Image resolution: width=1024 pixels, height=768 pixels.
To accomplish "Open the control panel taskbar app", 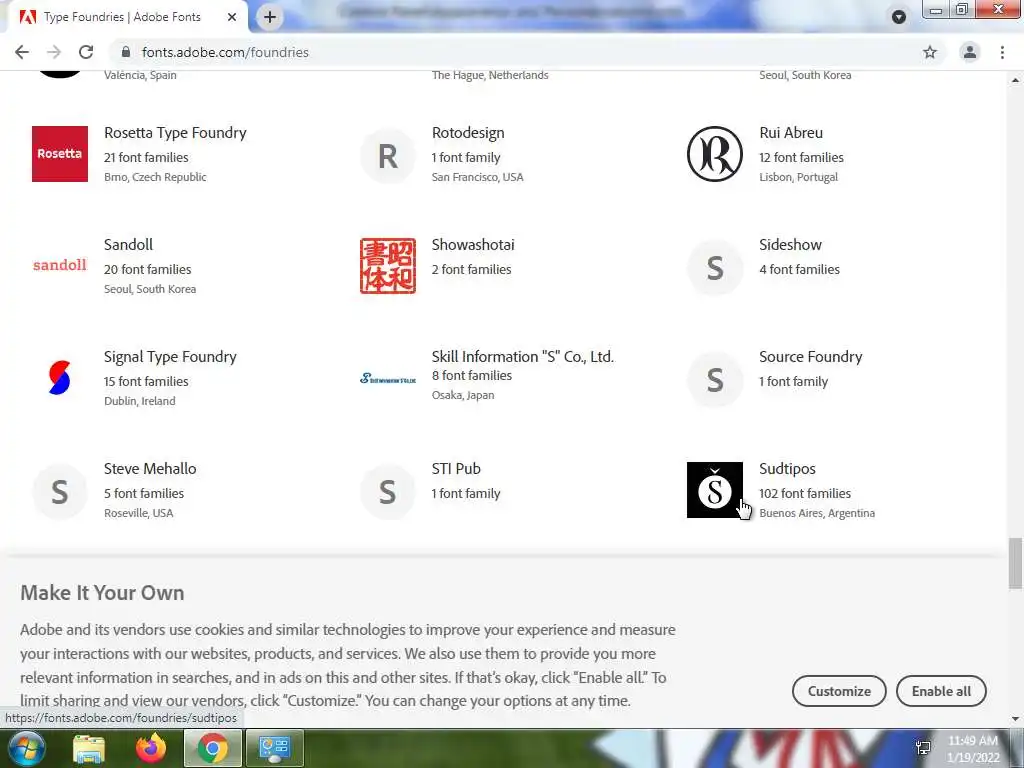I will [x=275, y=748].
